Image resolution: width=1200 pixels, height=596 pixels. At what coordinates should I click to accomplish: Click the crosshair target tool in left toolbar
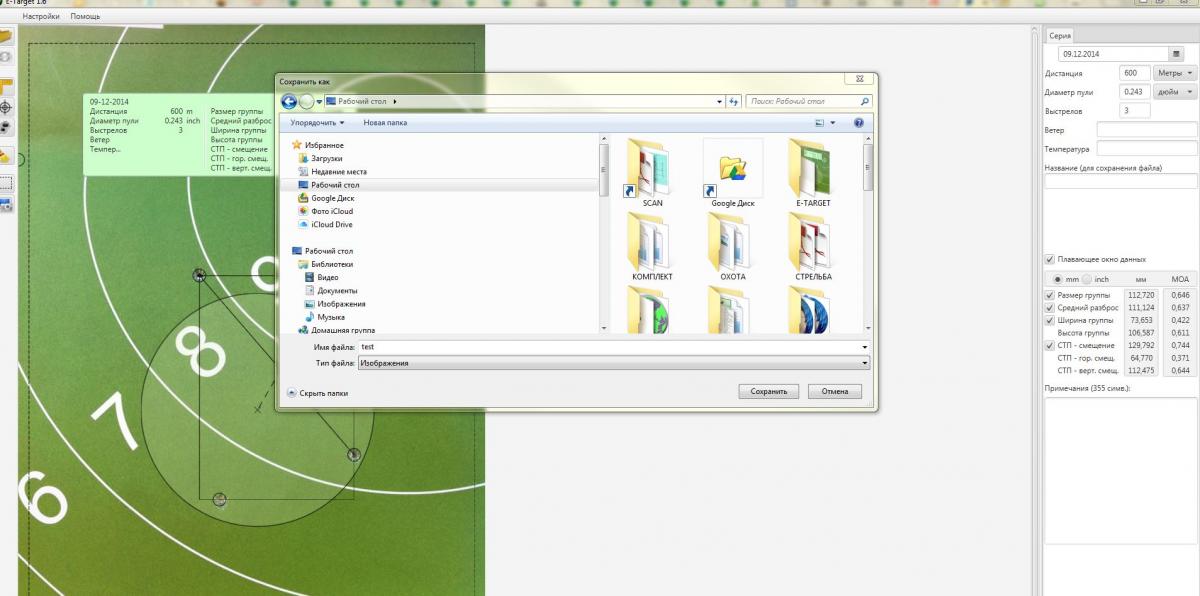[x=5, y=107]
